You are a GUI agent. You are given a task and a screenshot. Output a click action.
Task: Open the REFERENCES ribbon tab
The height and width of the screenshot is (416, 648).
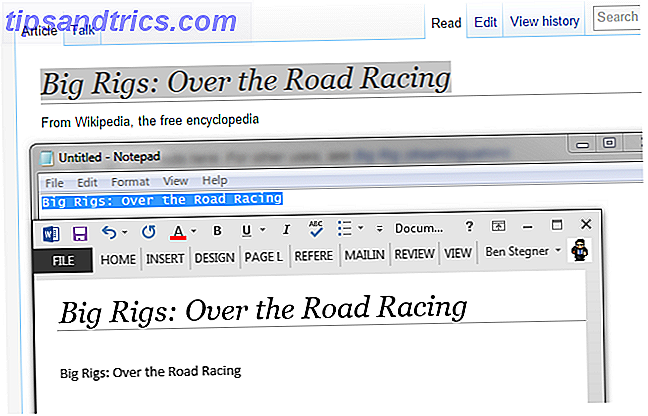314,256
